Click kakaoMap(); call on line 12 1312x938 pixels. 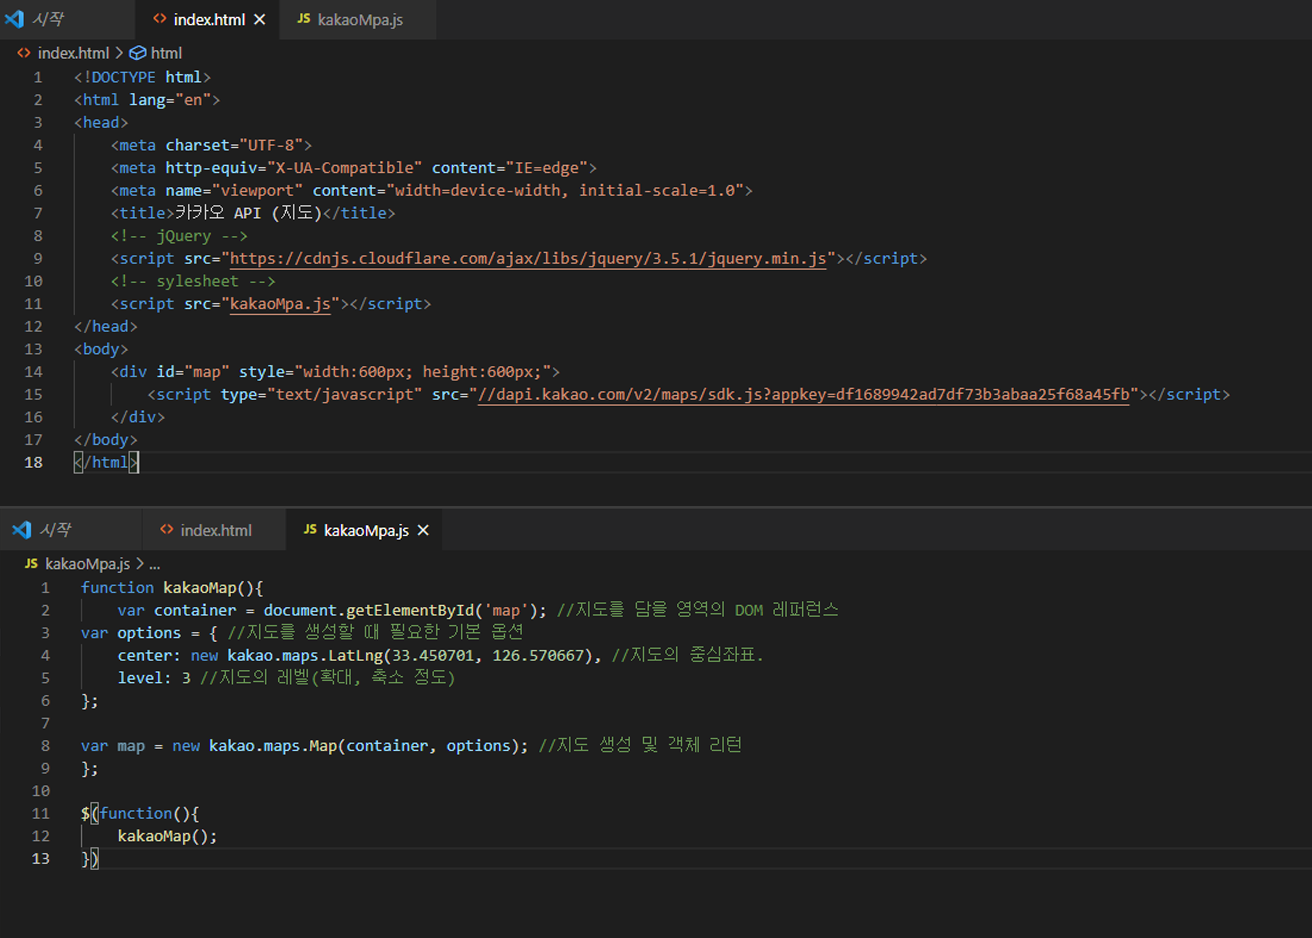(167, 836)
